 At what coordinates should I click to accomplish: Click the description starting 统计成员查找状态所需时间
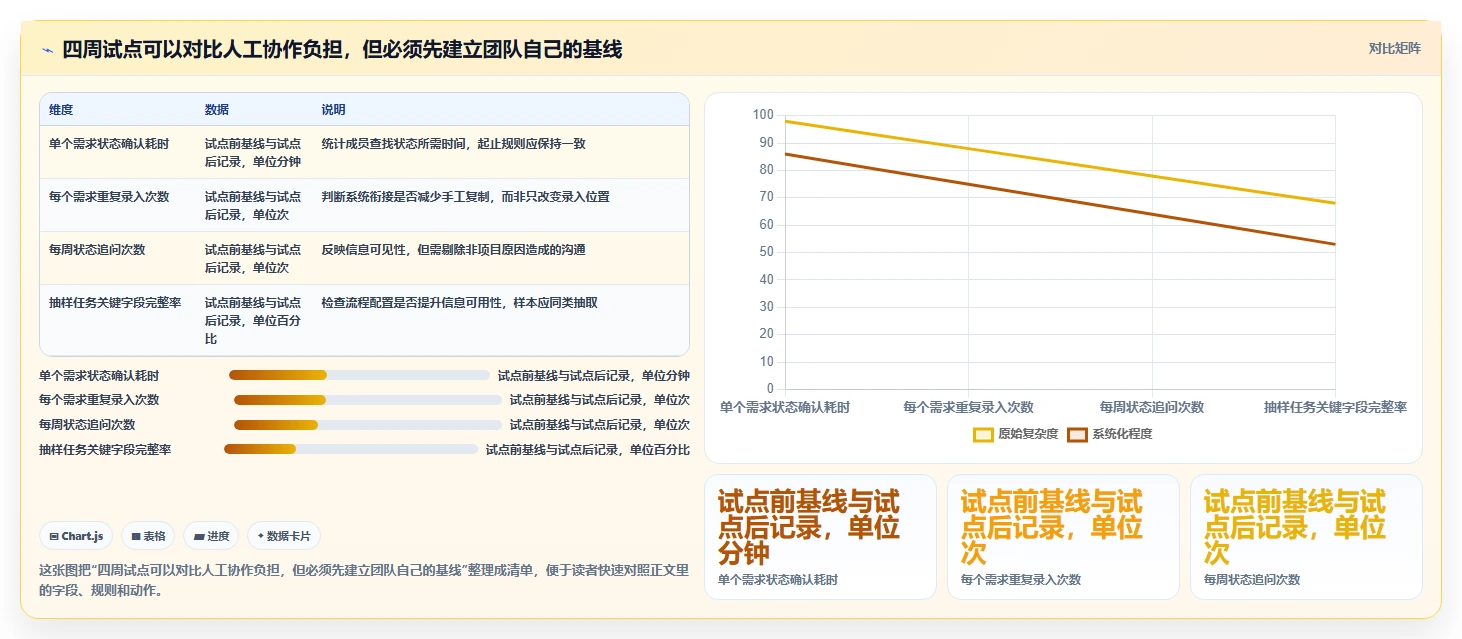453,144
